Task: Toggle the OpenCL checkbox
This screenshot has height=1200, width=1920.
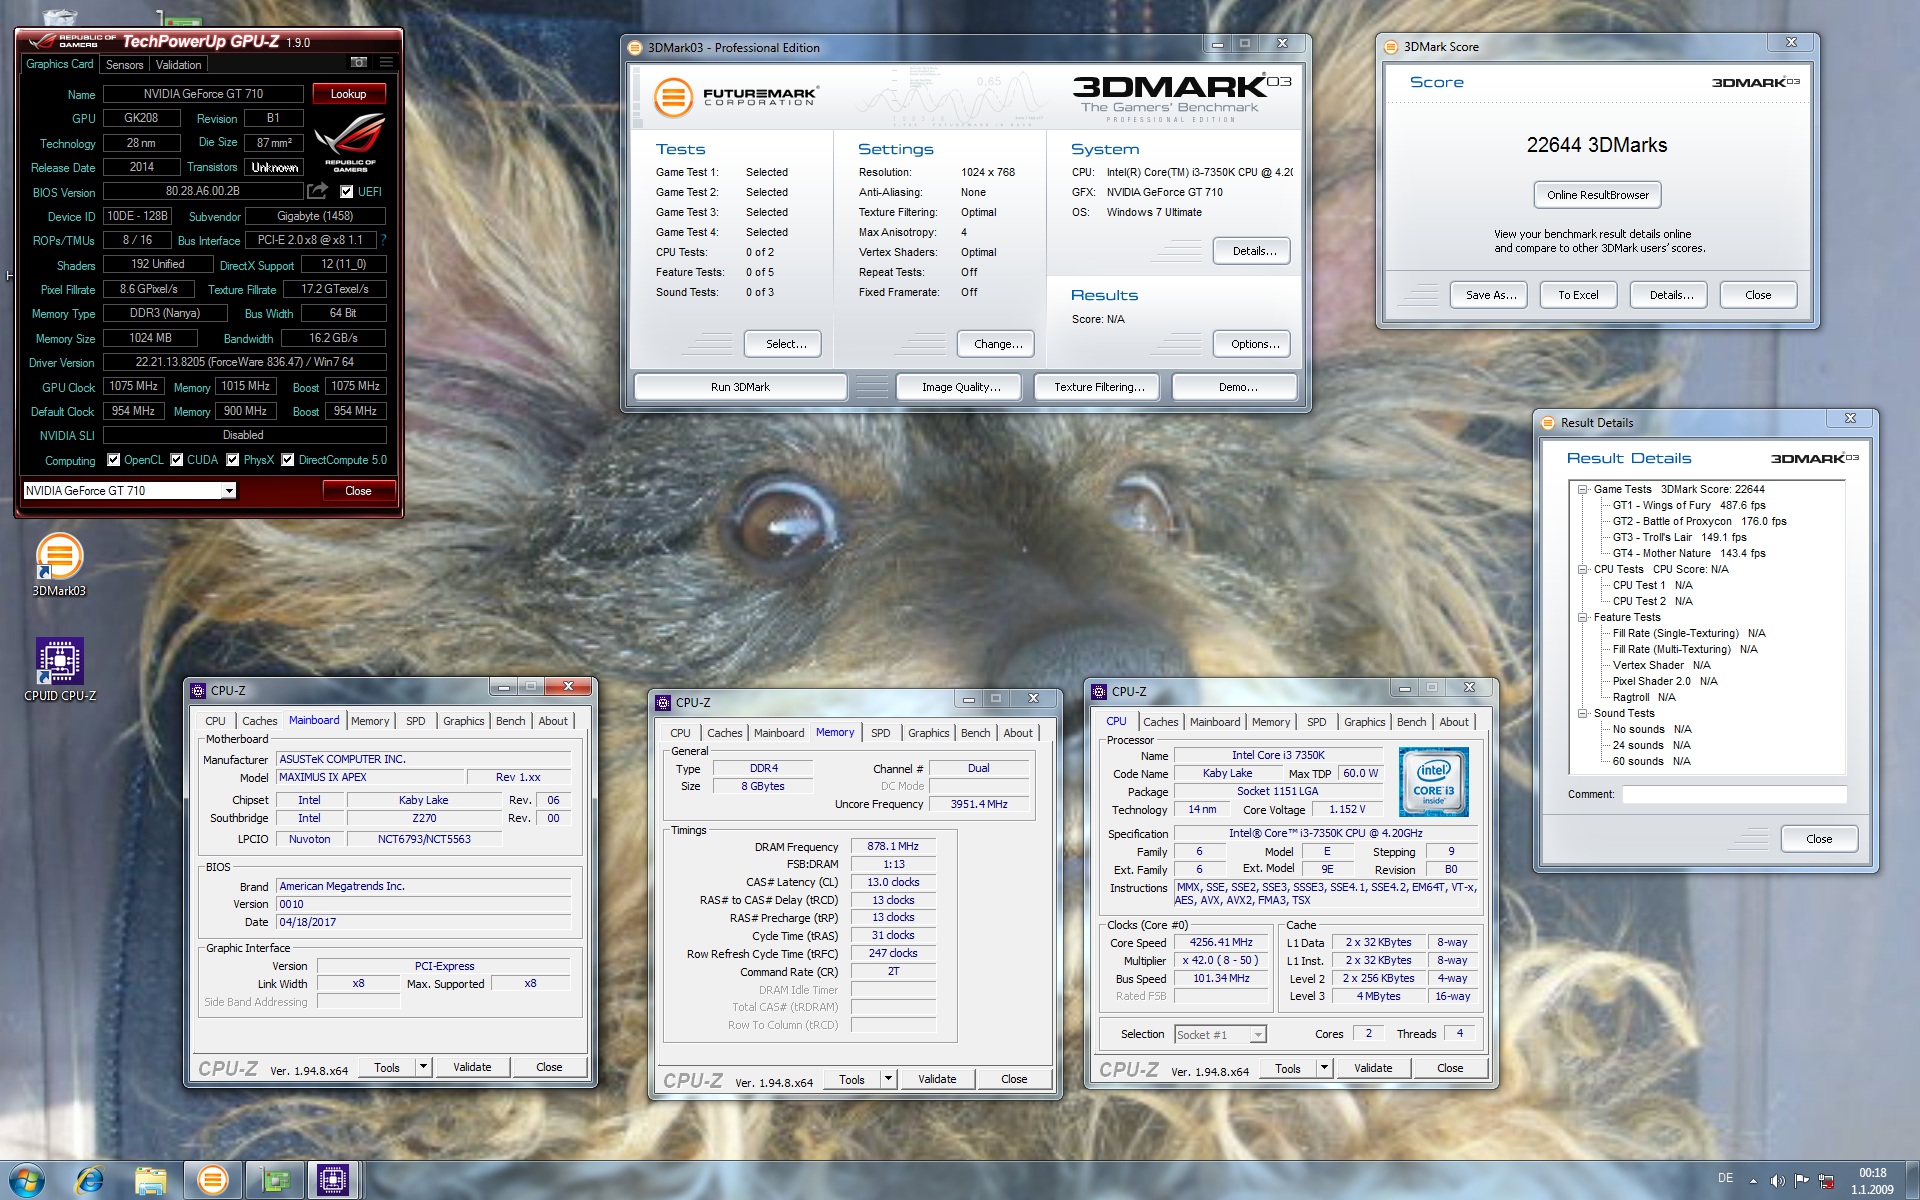Action: pos(114,460)
